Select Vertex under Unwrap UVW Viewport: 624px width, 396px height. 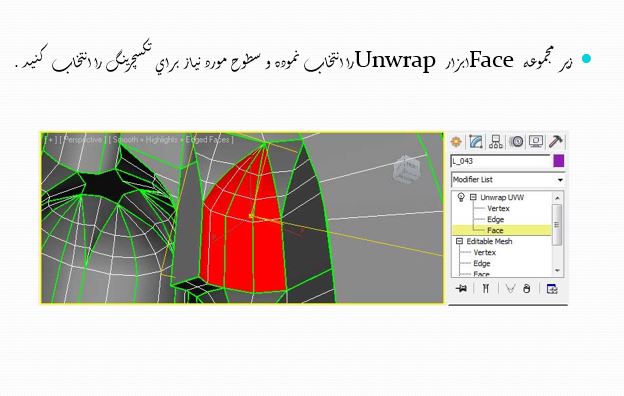(x=498, y=209)
